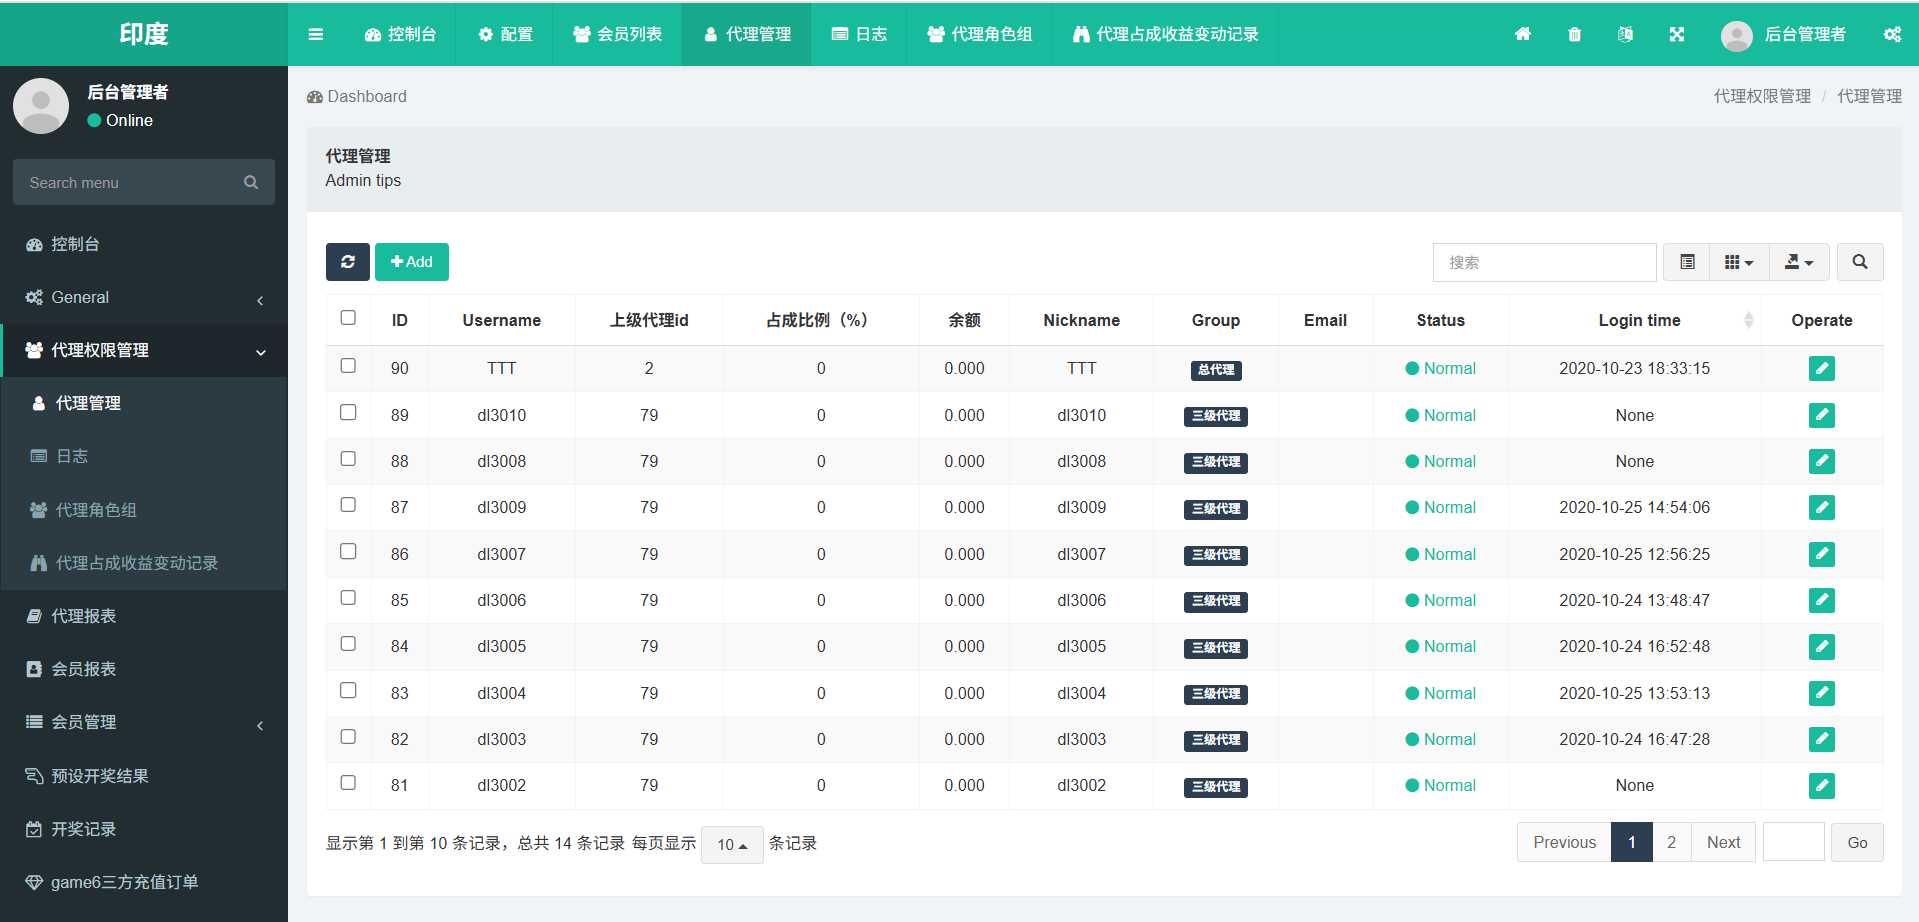Click the trash (clear cache) icon
Screen dimensions: 1919x922
point(1575,34)
